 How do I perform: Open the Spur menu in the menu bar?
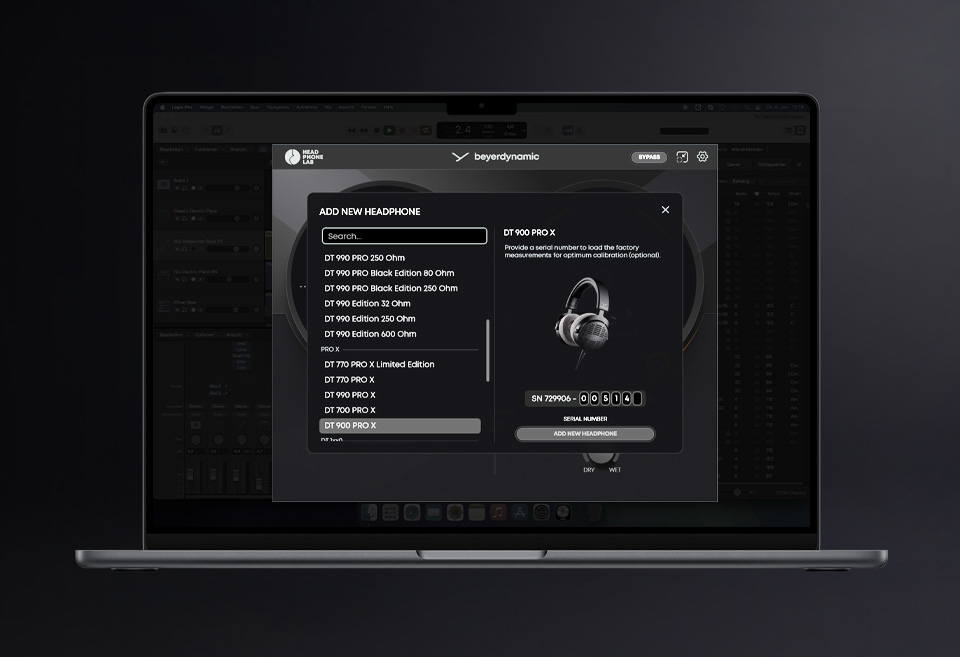coord(253,107)
